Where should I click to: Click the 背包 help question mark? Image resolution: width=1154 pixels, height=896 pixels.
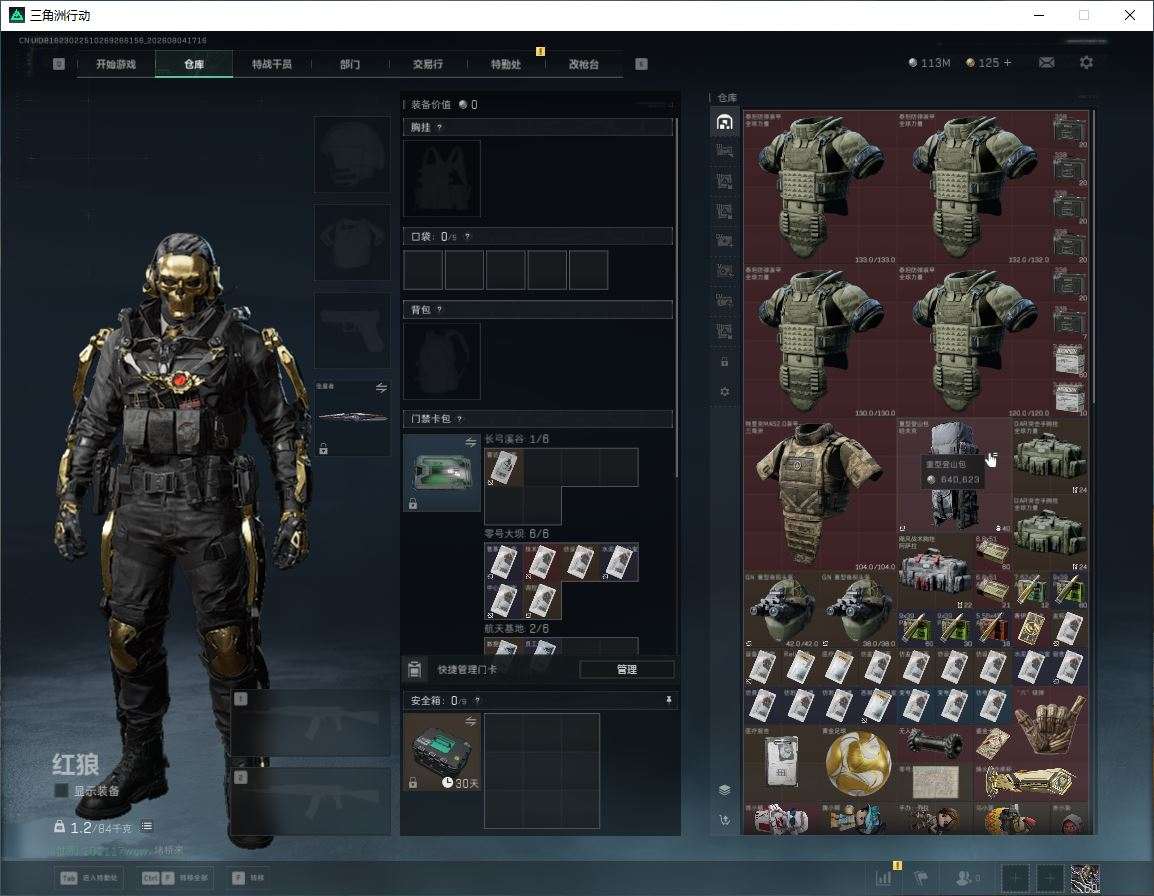(439, 310)
